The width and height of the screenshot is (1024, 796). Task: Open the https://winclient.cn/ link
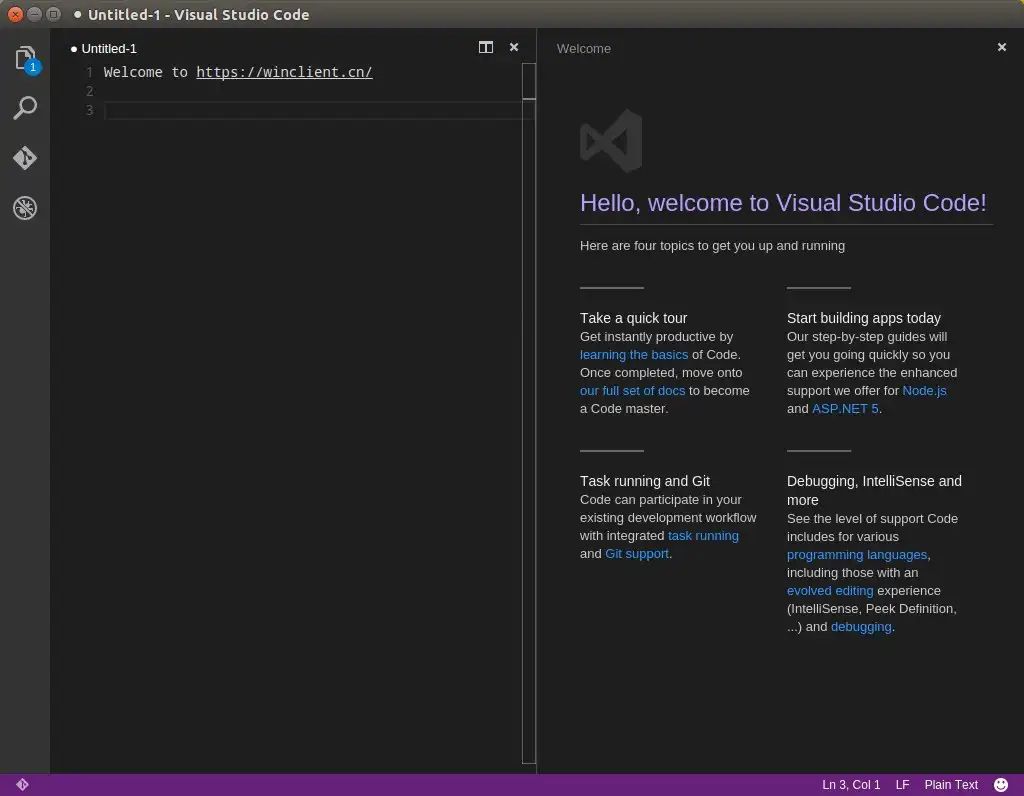(x=284, y=72)
